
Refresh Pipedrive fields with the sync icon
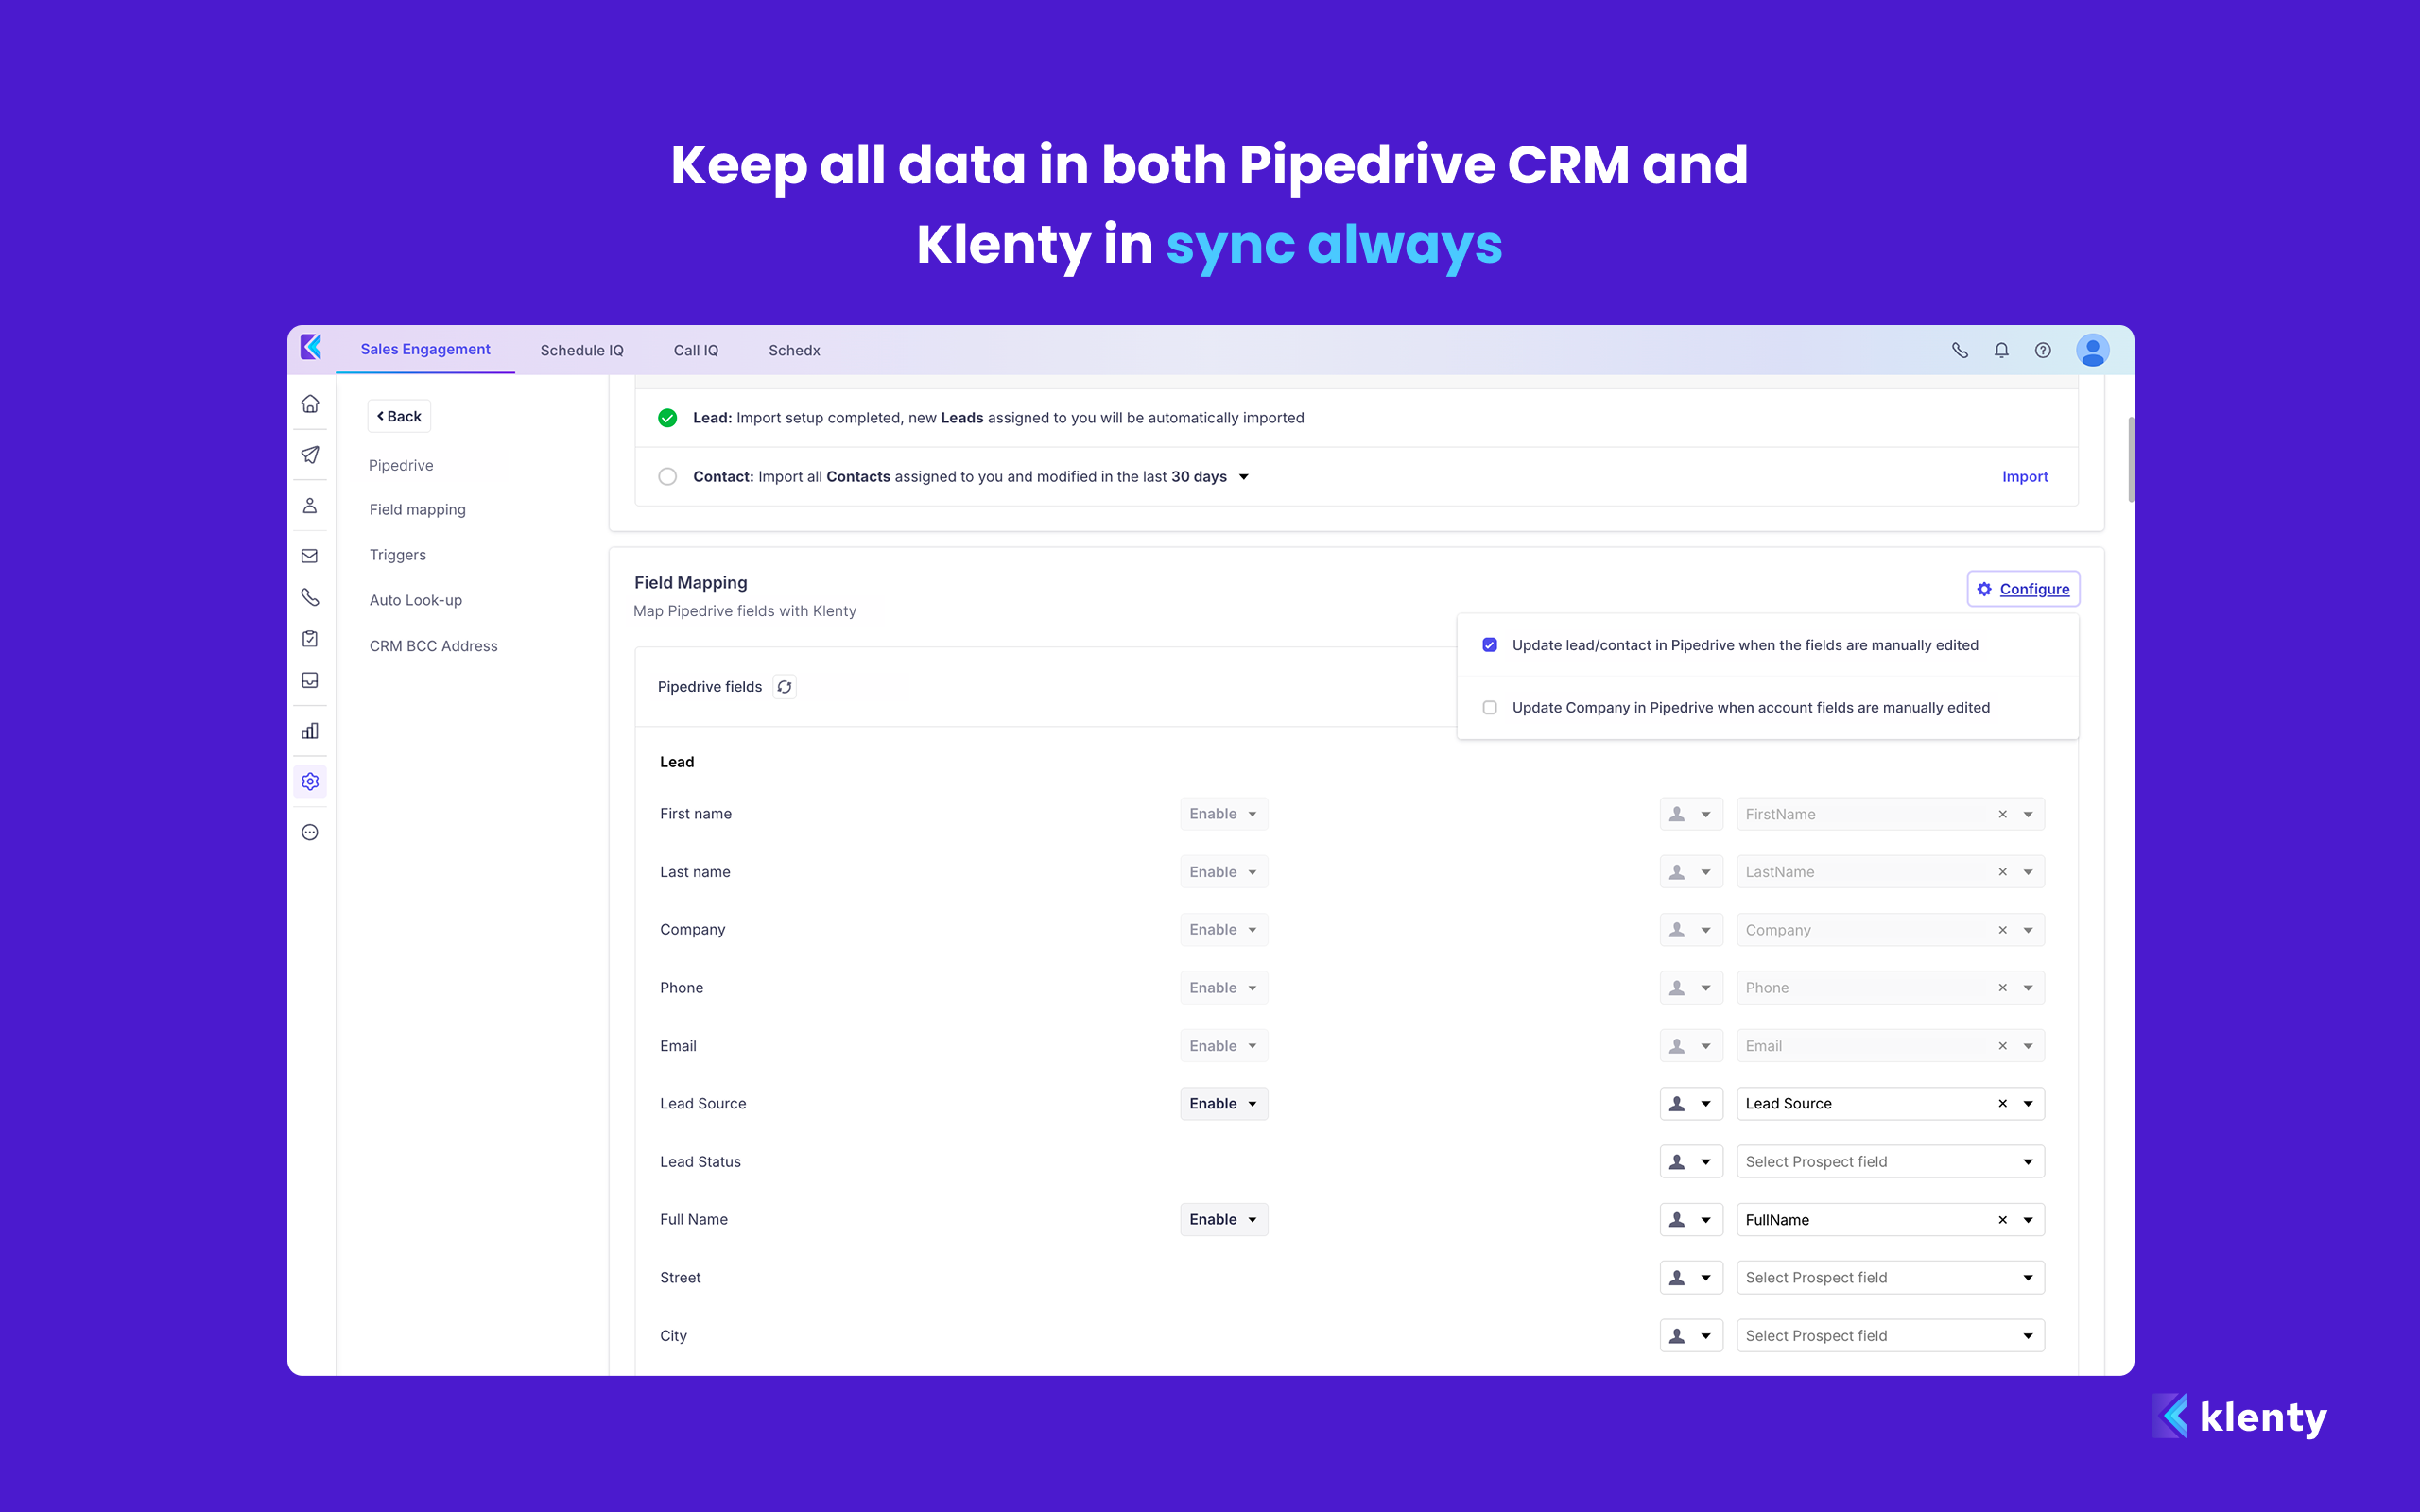pyautogui.click(x=785, y=687)
